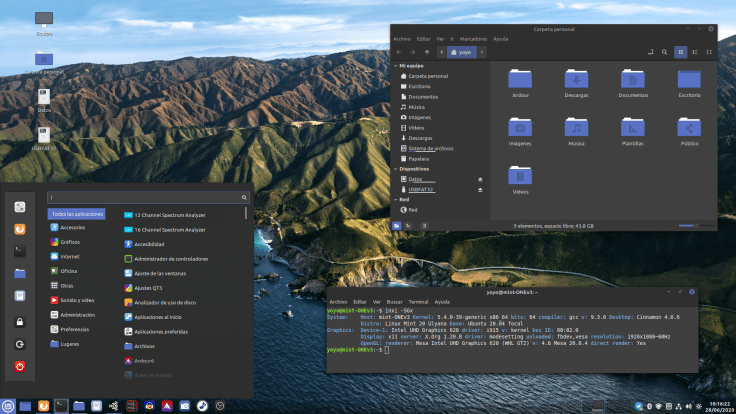Launch Ardour6 from the applications list
Screen dimensions: 736x414
144,360
